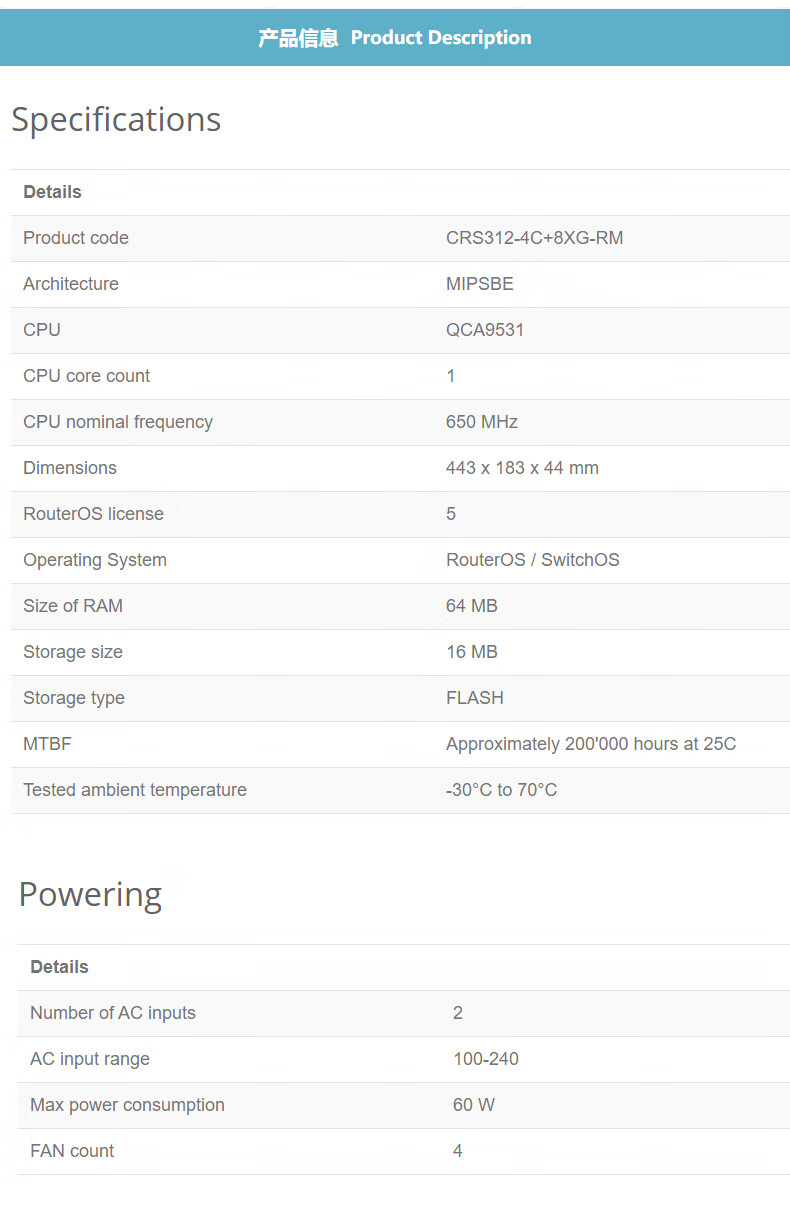Click the dimensions value 443 x 183 x 44 mm
Viewport: 790px width, 1215px height.
[x=522, y=468]
